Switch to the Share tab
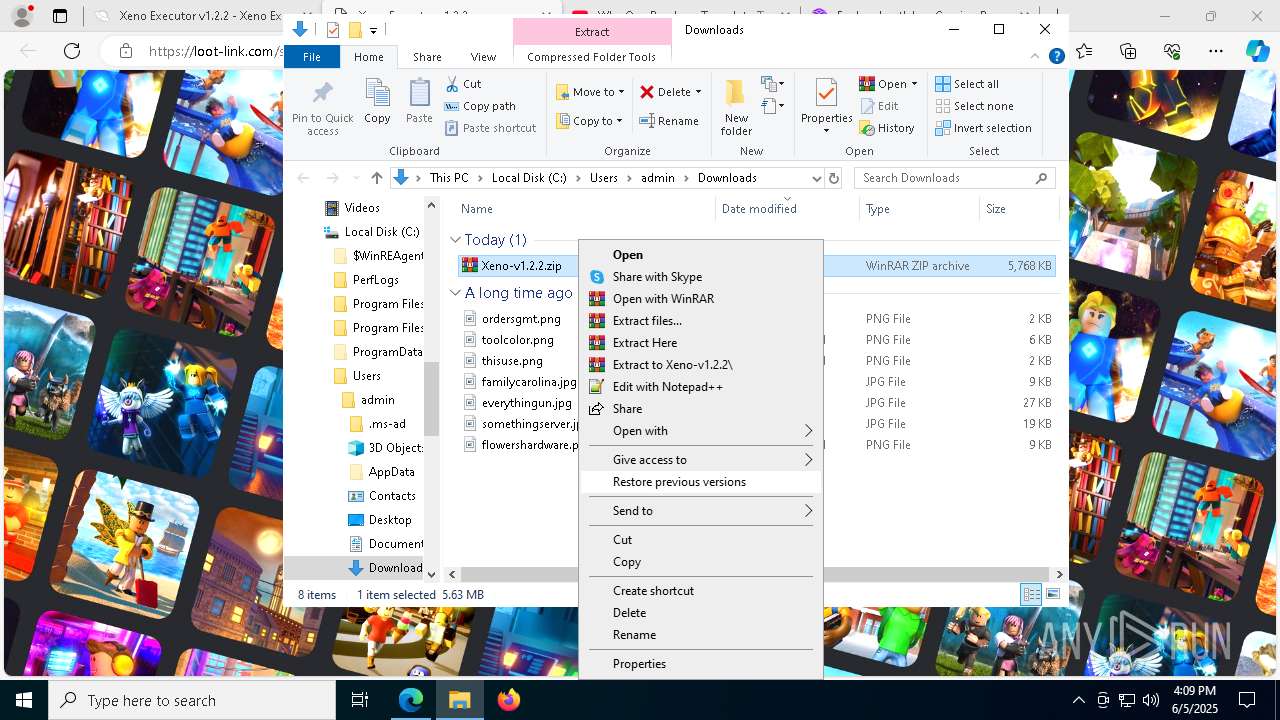 pyautogui.click(x=427, y=57)
